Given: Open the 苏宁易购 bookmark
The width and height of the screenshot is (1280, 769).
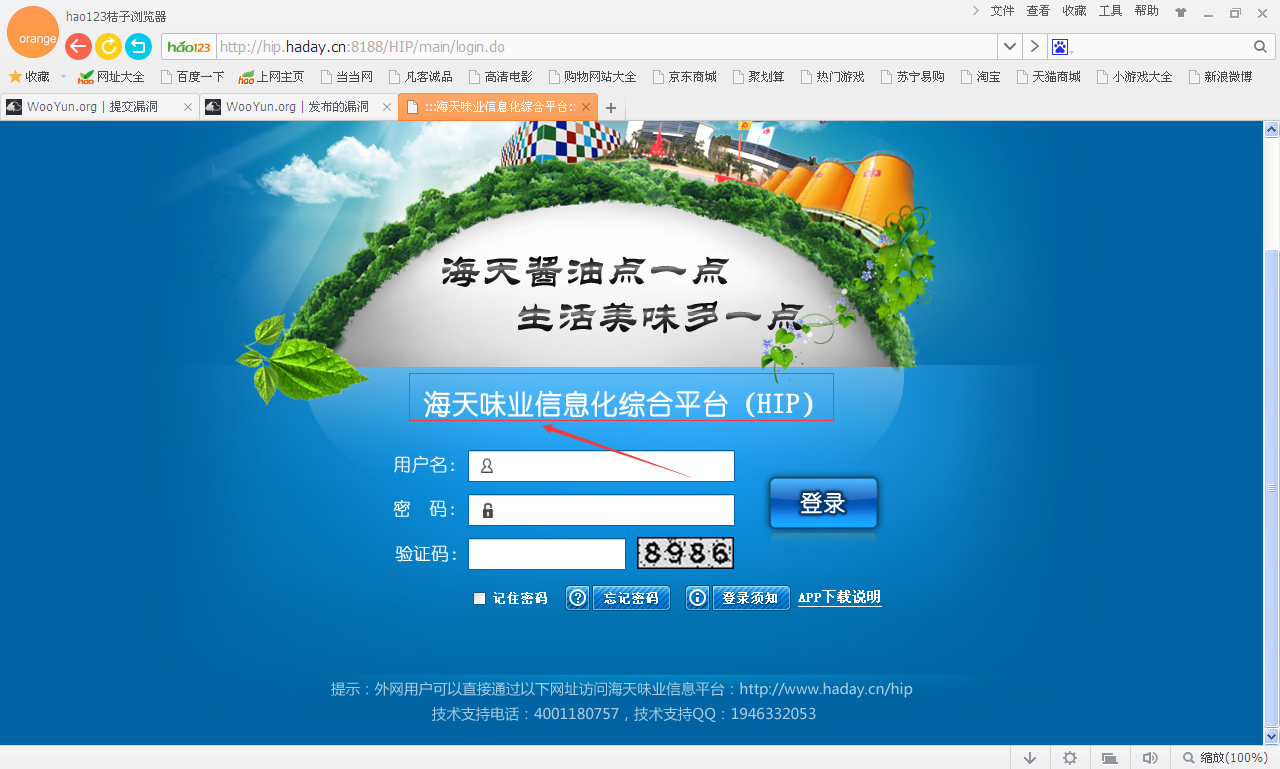Looking at the screenshot, I should pyautogui.click(x=912, y=77).
